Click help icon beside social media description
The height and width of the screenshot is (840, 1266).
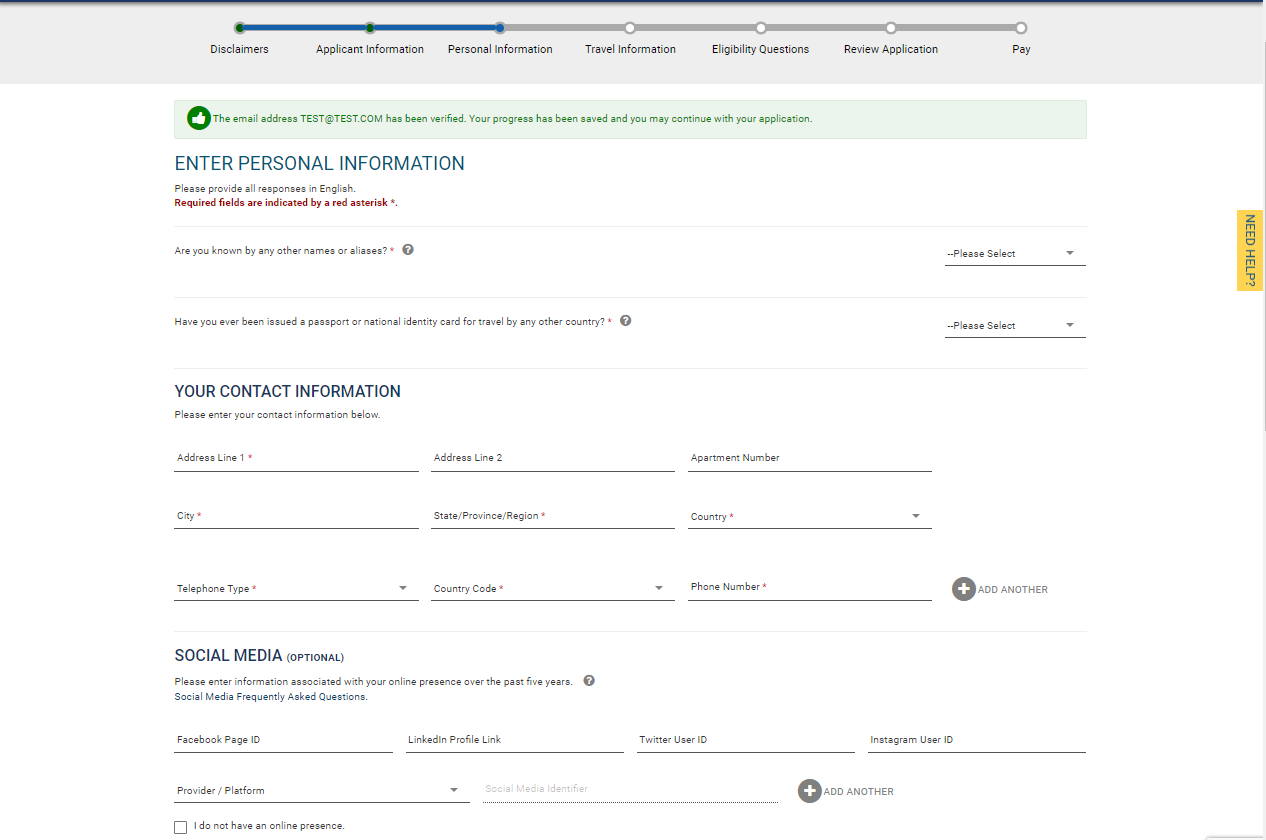589,681
